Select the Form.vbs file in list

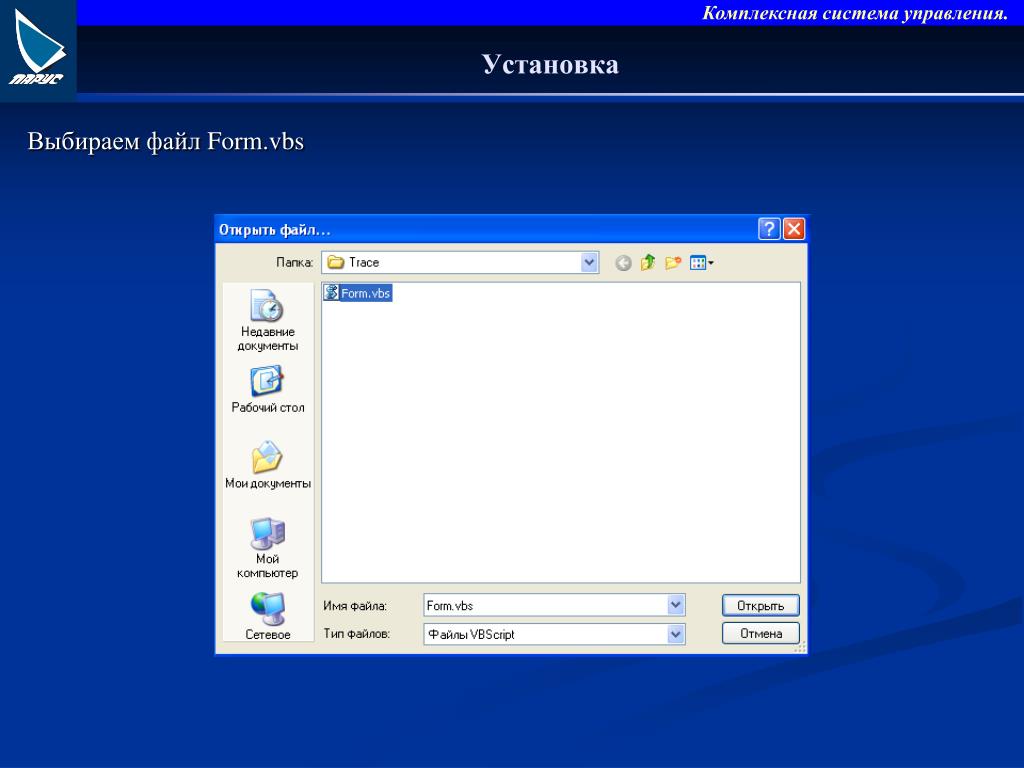click(x=358, y=293)
